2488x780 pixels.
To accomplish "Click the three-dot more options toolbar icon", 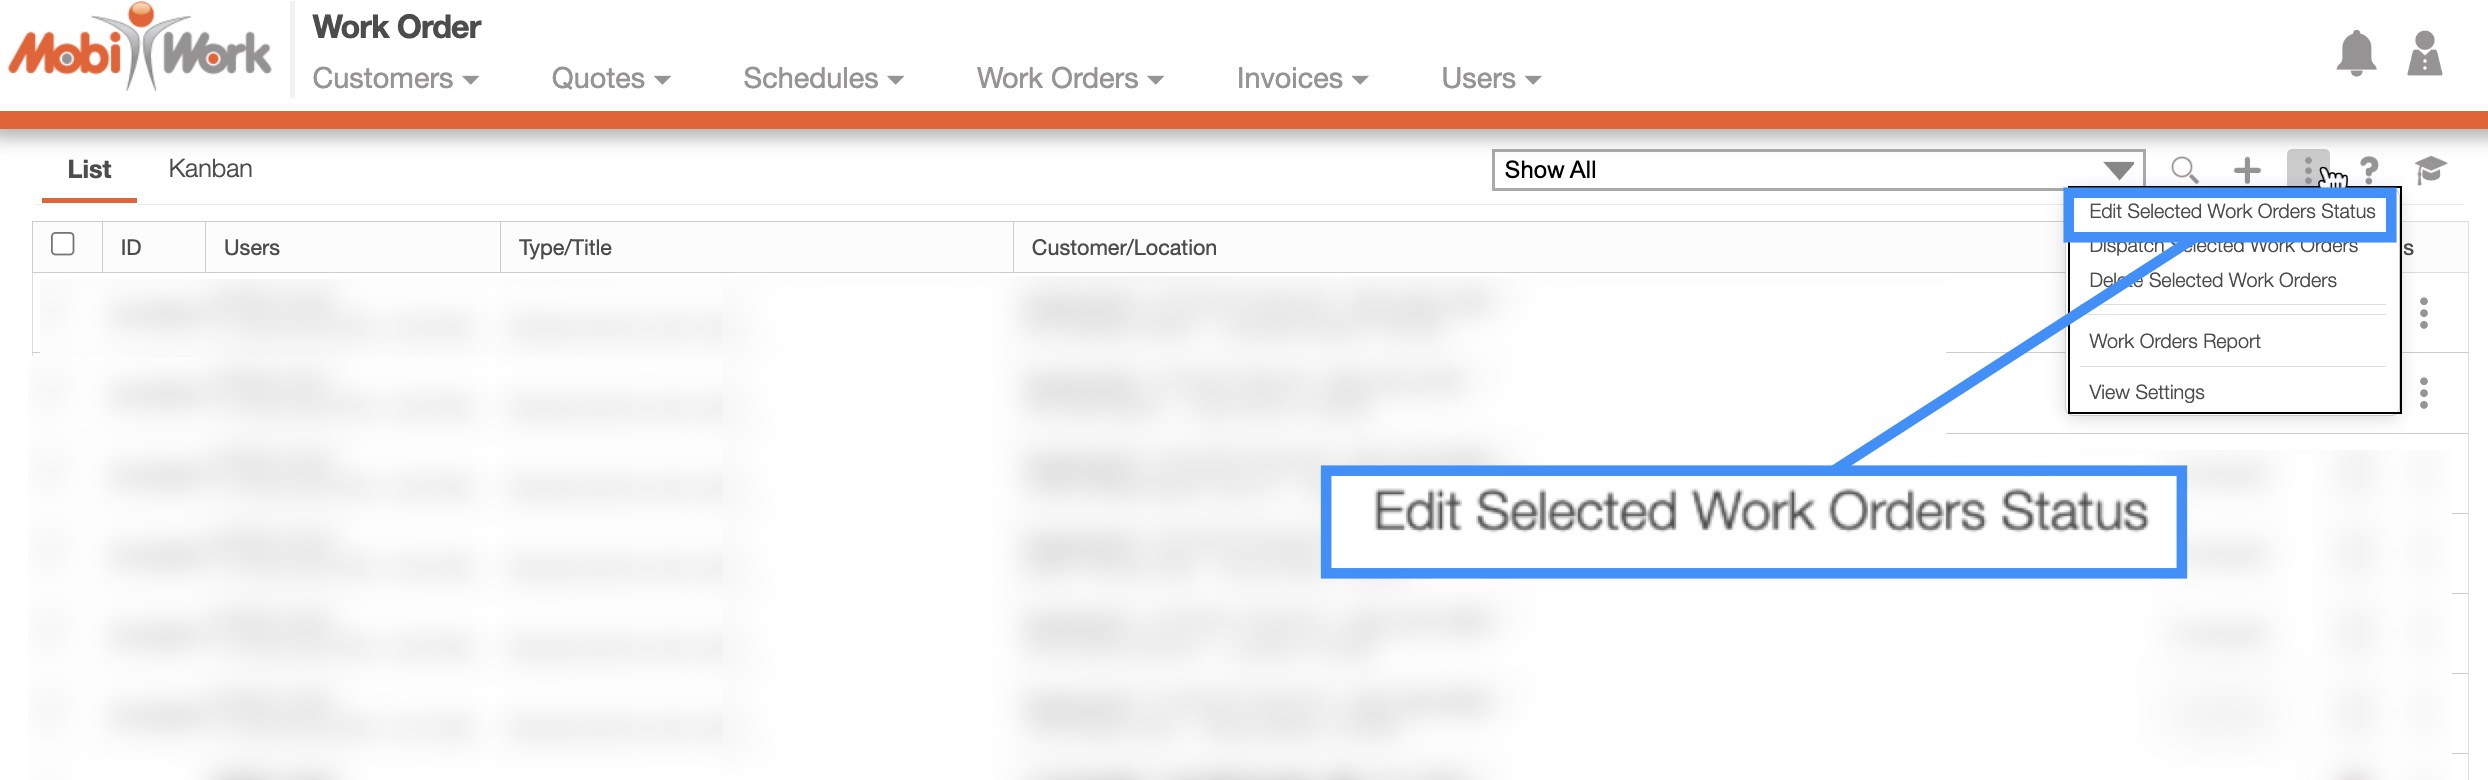I will [2307, 169].
